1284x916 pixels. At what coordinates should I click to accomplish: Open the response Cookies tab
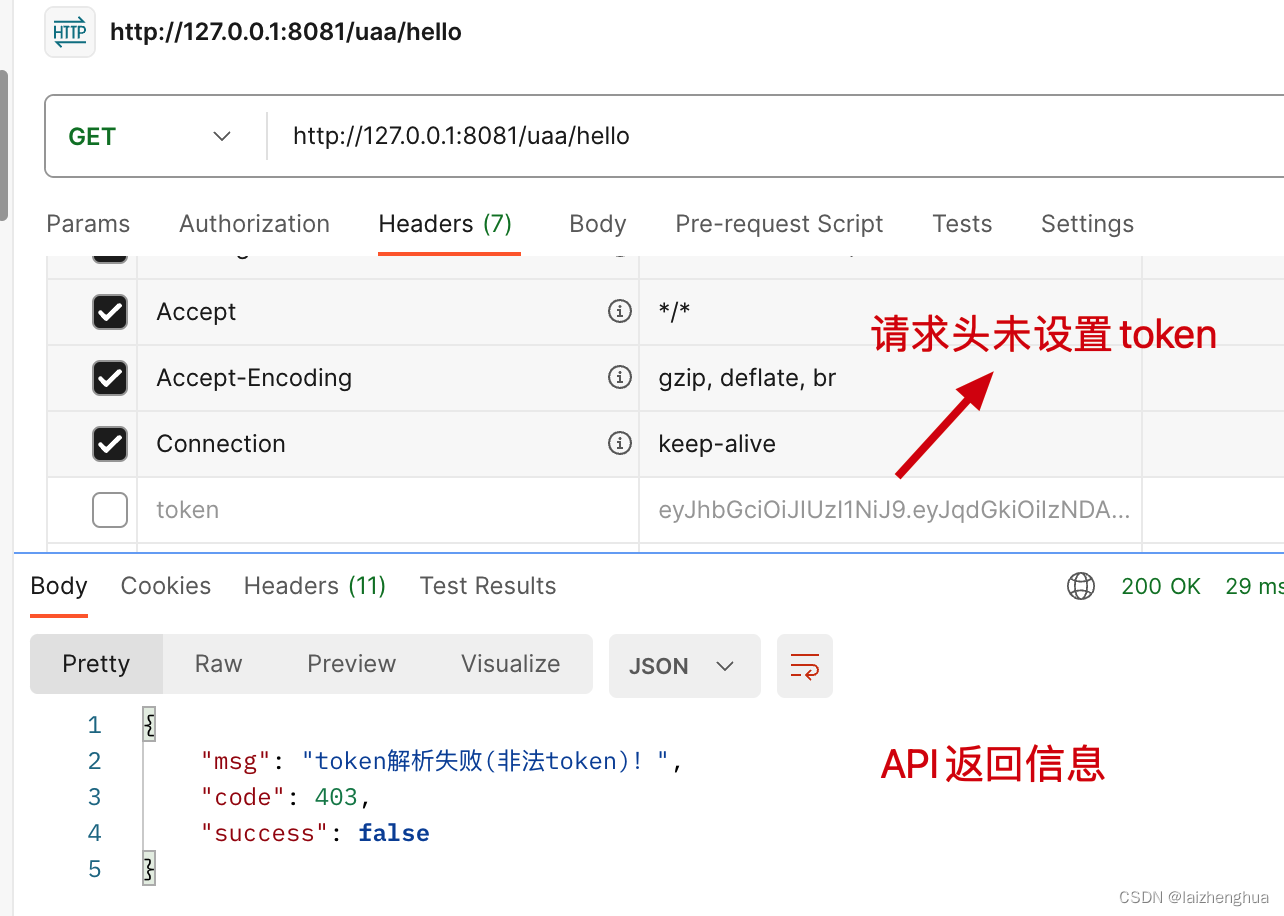pyautogui.click(x=166, y=586)
